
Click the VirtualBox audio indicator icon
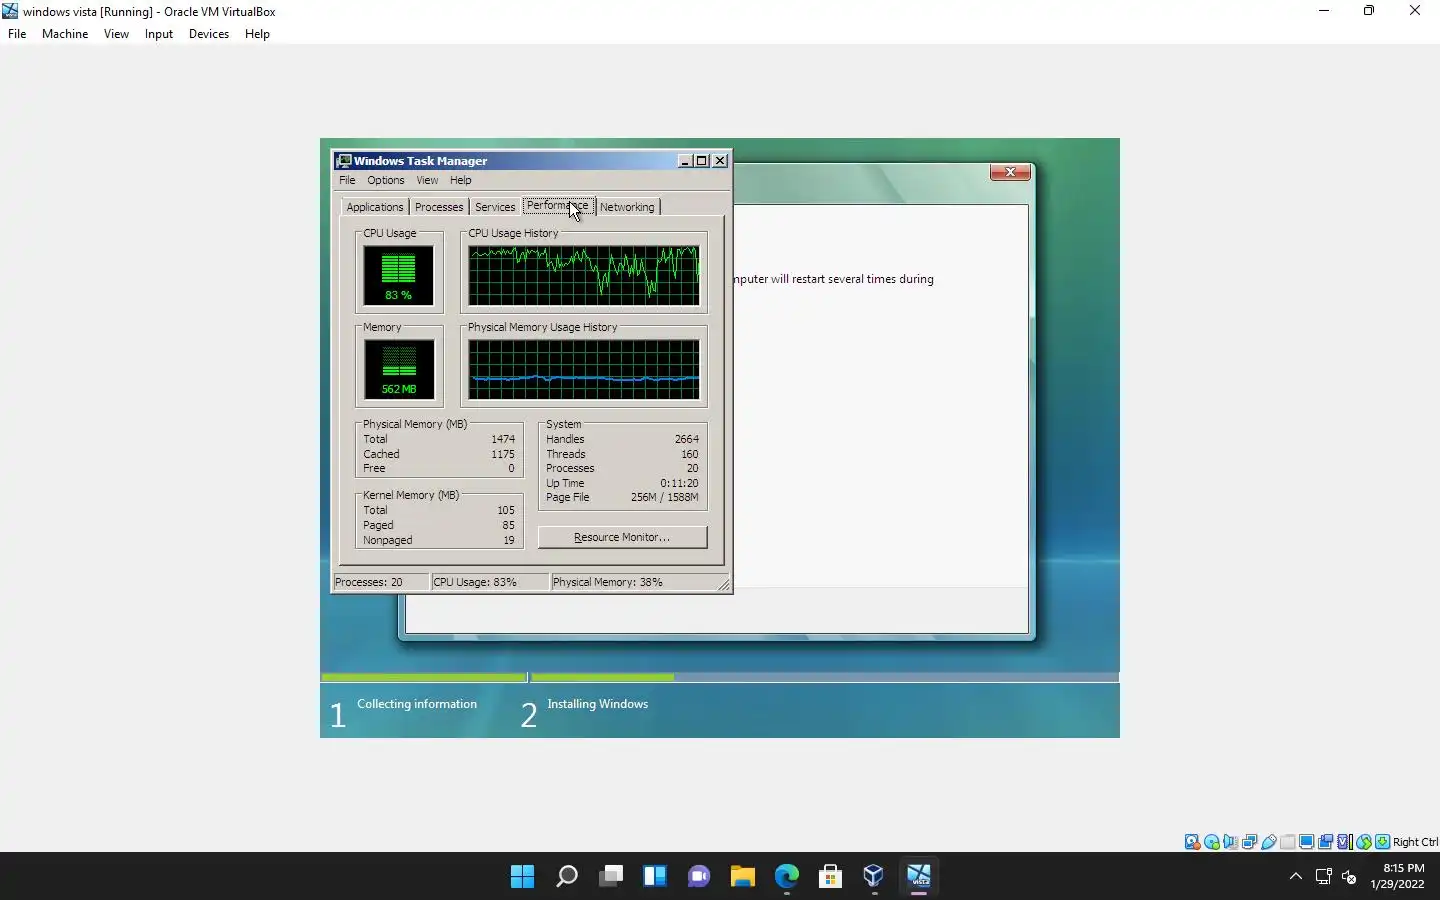tap(1231, 842)
